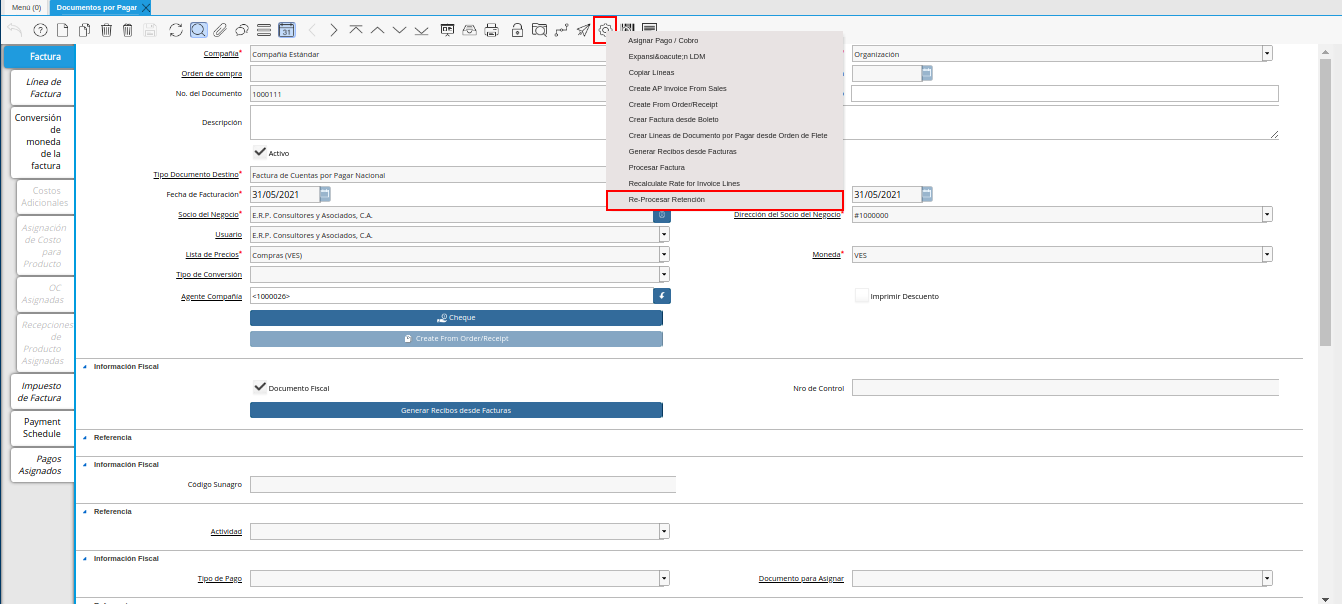Click the Cheque button
This screenshot has width=1342, height=604.
pos(456,317)
